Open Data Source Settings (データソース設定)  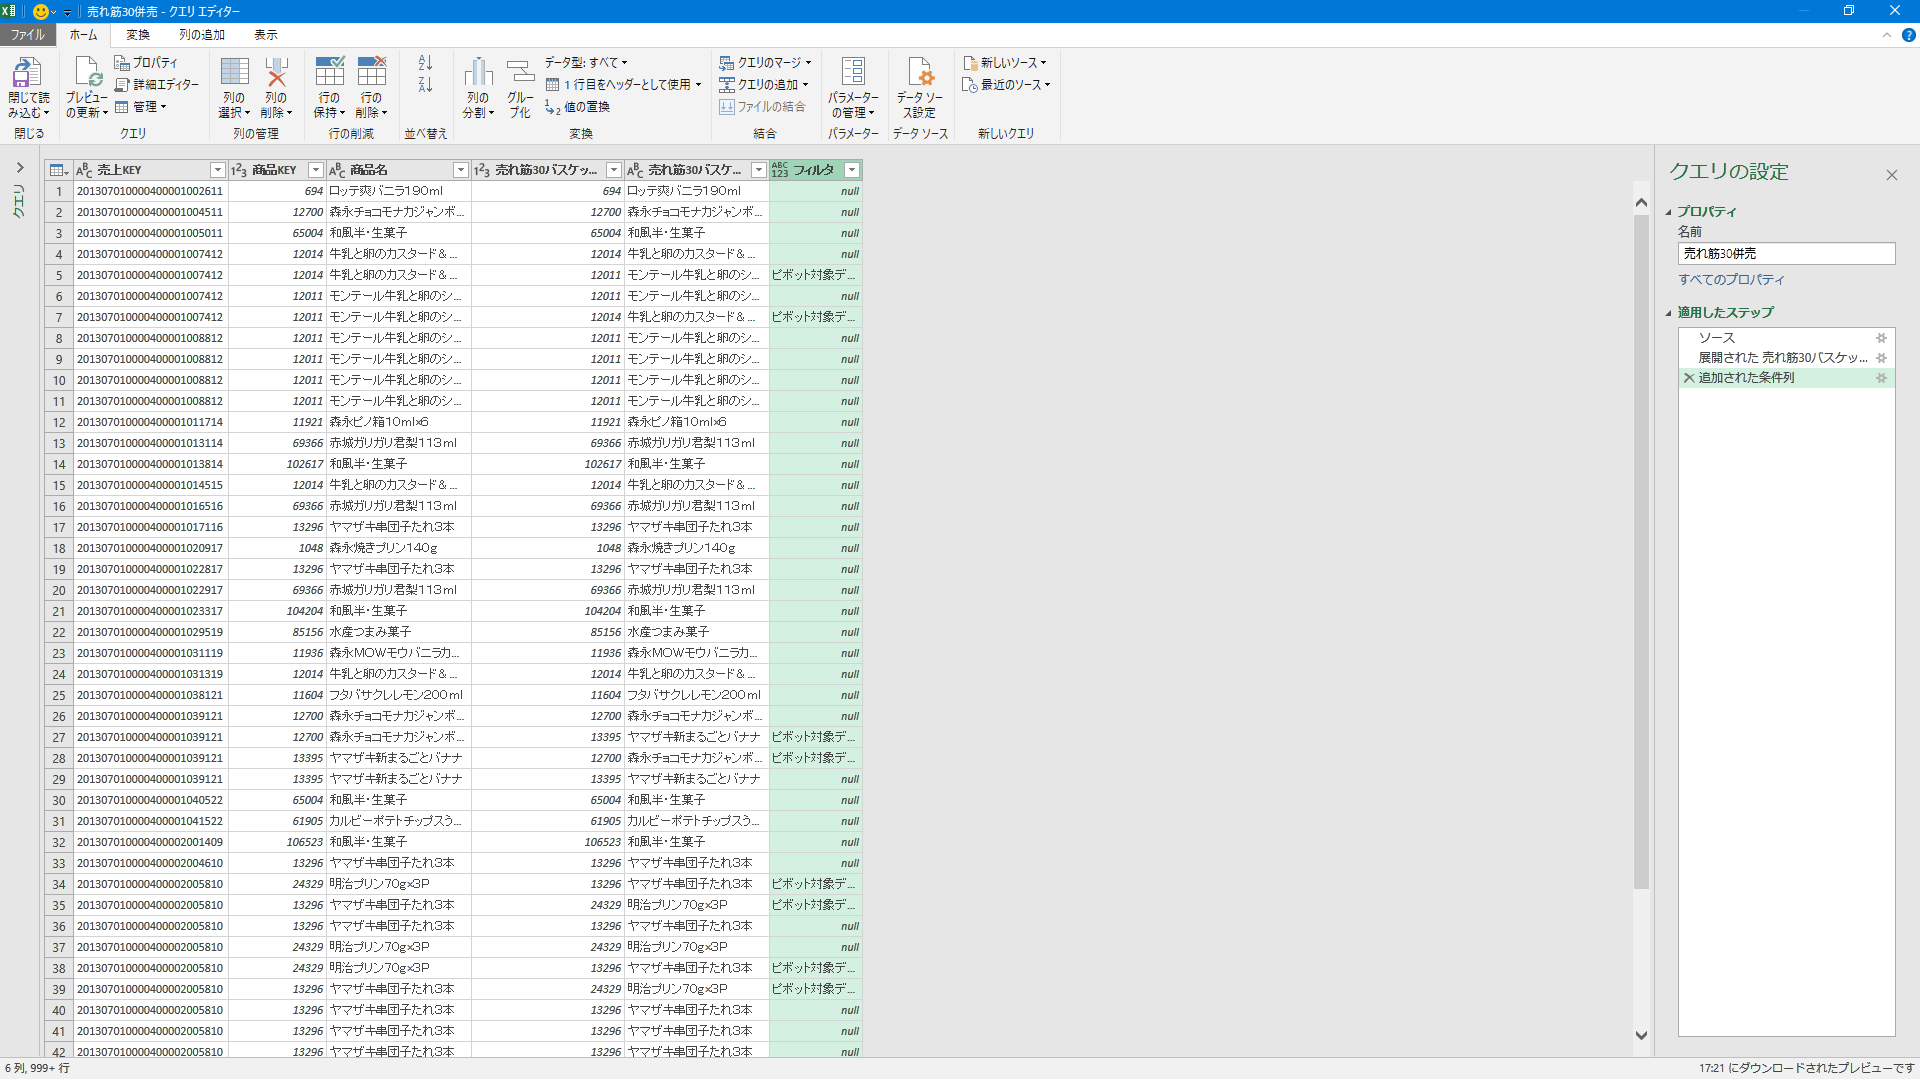920,73
